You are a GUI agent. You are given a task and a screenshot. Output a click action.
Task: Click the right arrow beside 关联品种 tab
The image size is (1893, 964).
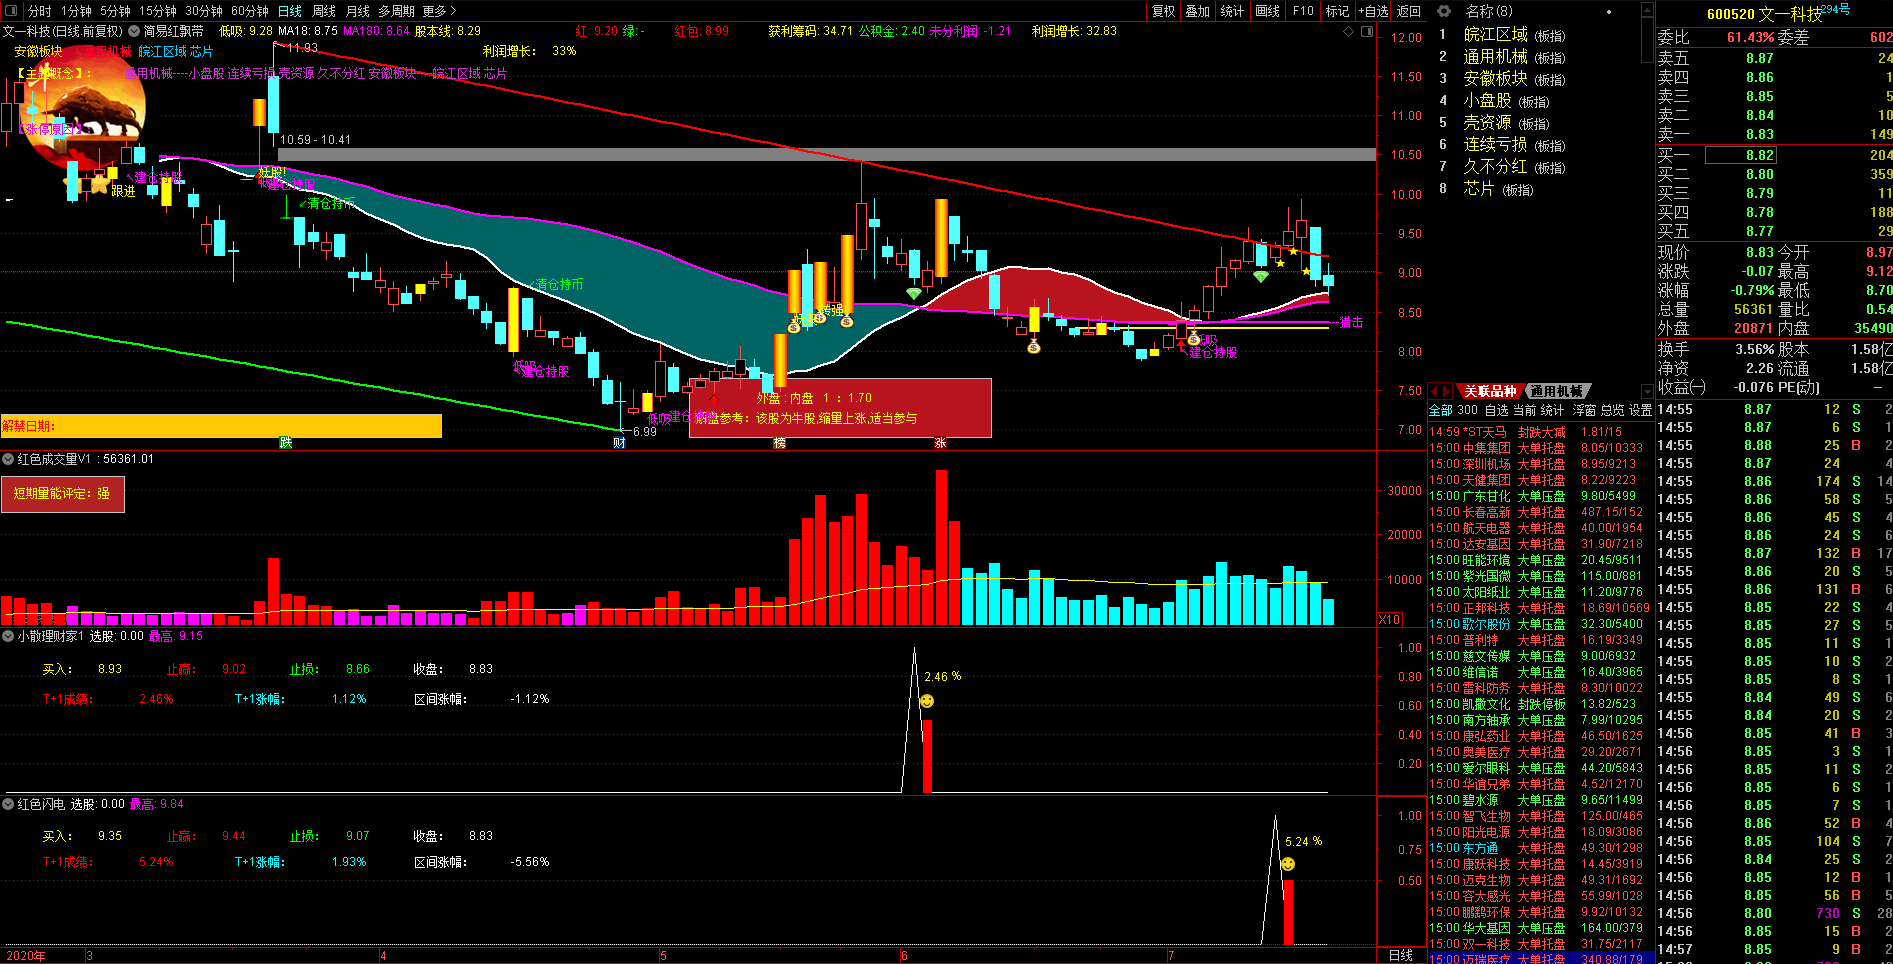[x=1446, y=391]
